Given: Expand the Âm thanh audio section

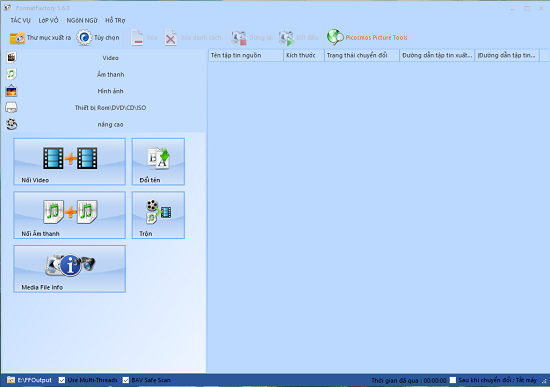Looking at the screenshot, I should pyautogui.click(x=105, y=74).
